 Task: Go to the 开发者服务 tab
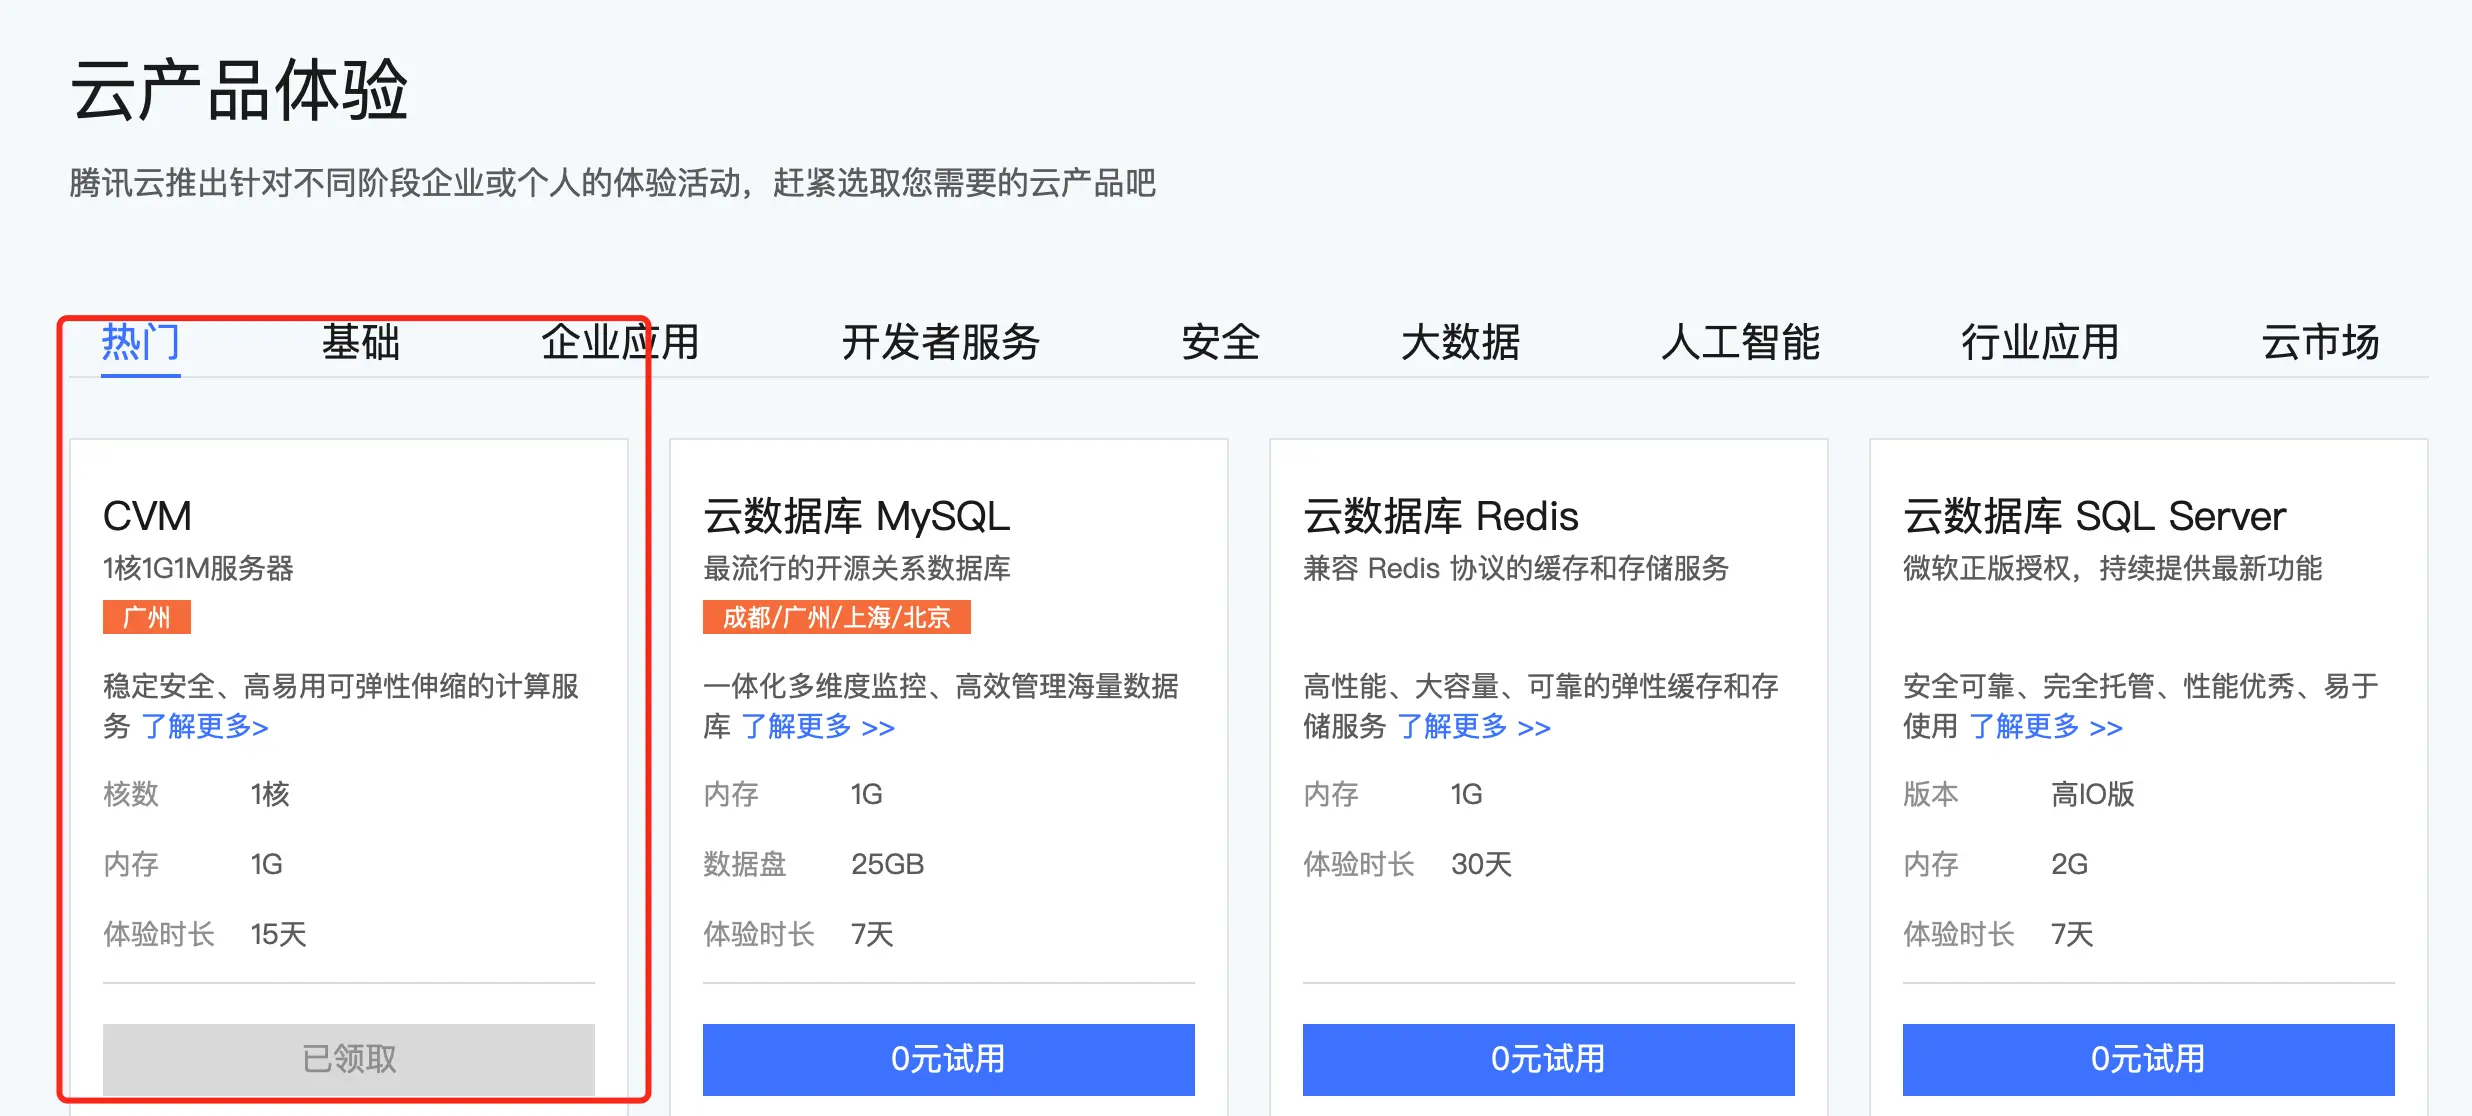tap(941, 342)
